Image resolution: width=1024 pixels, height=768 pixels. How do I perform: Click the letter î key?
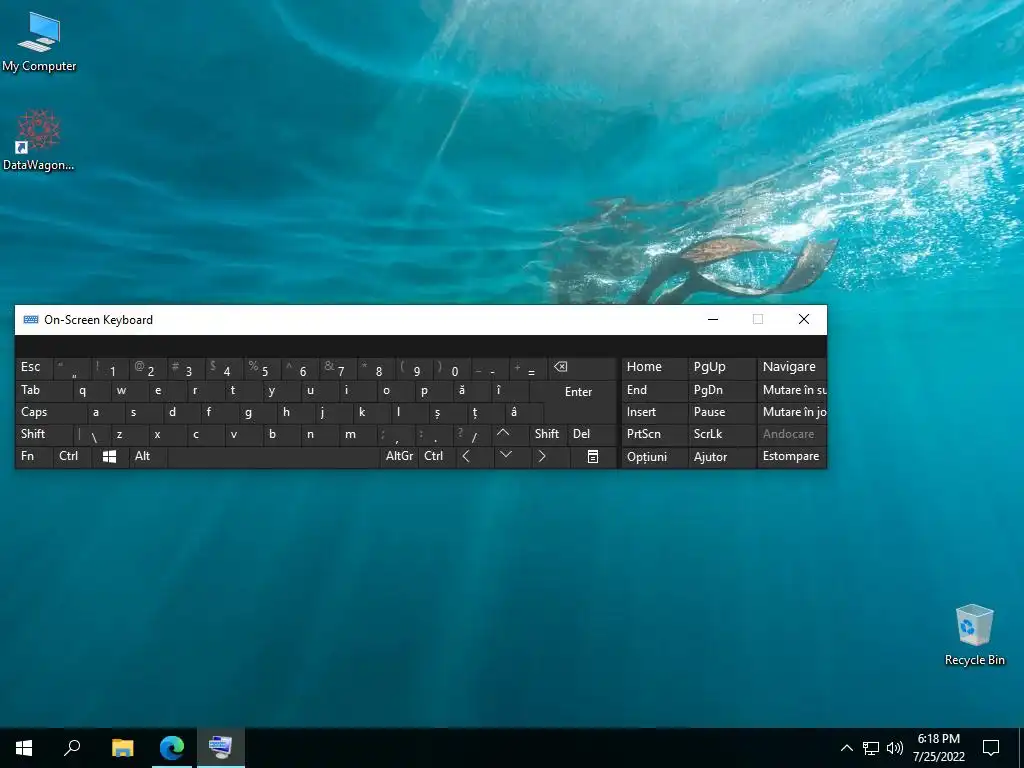click(x=510, y=391)
